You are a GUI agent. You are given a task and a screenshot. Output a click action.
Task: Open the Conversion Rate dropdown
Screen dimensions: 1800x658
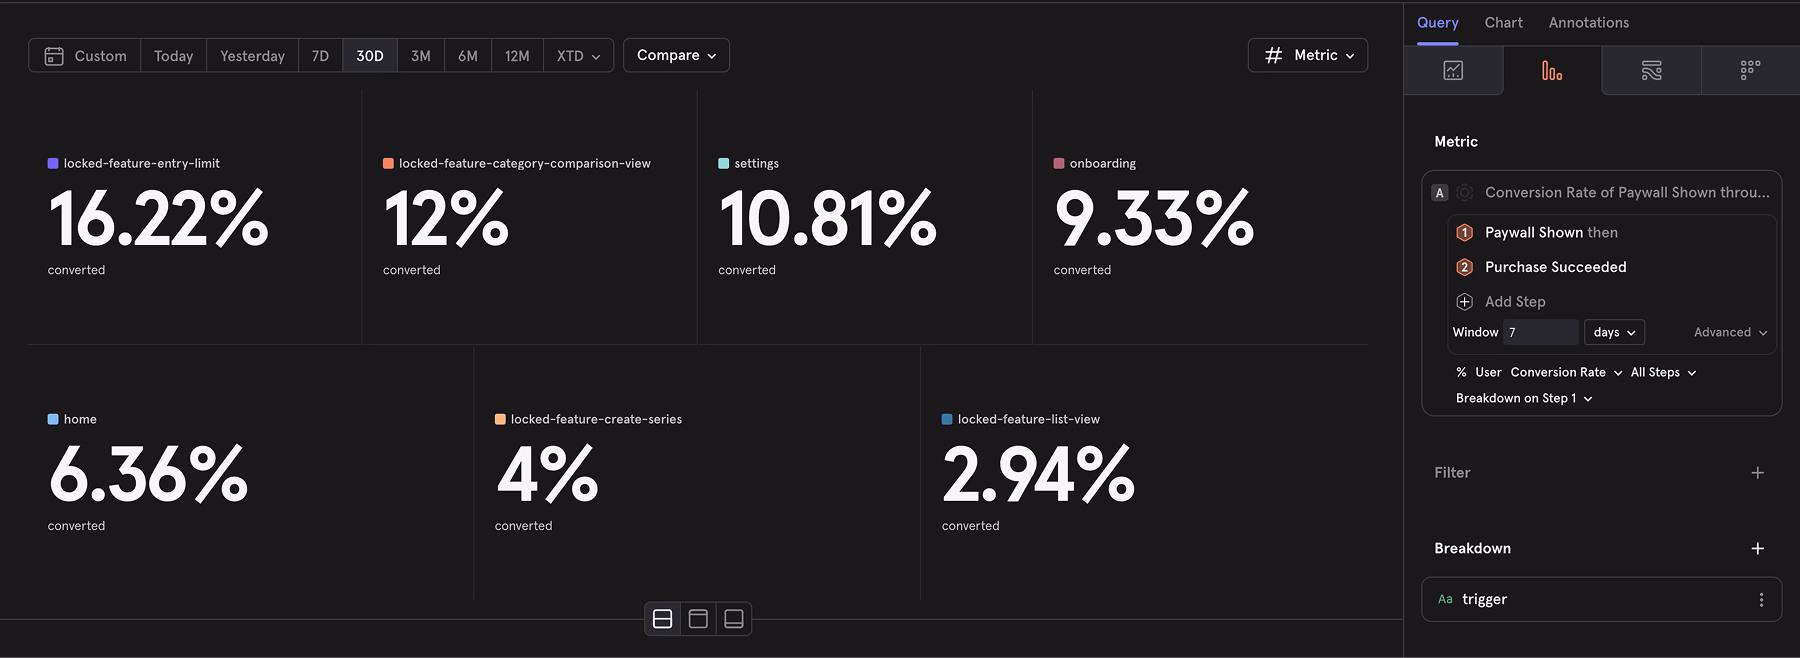[1566, 372]
